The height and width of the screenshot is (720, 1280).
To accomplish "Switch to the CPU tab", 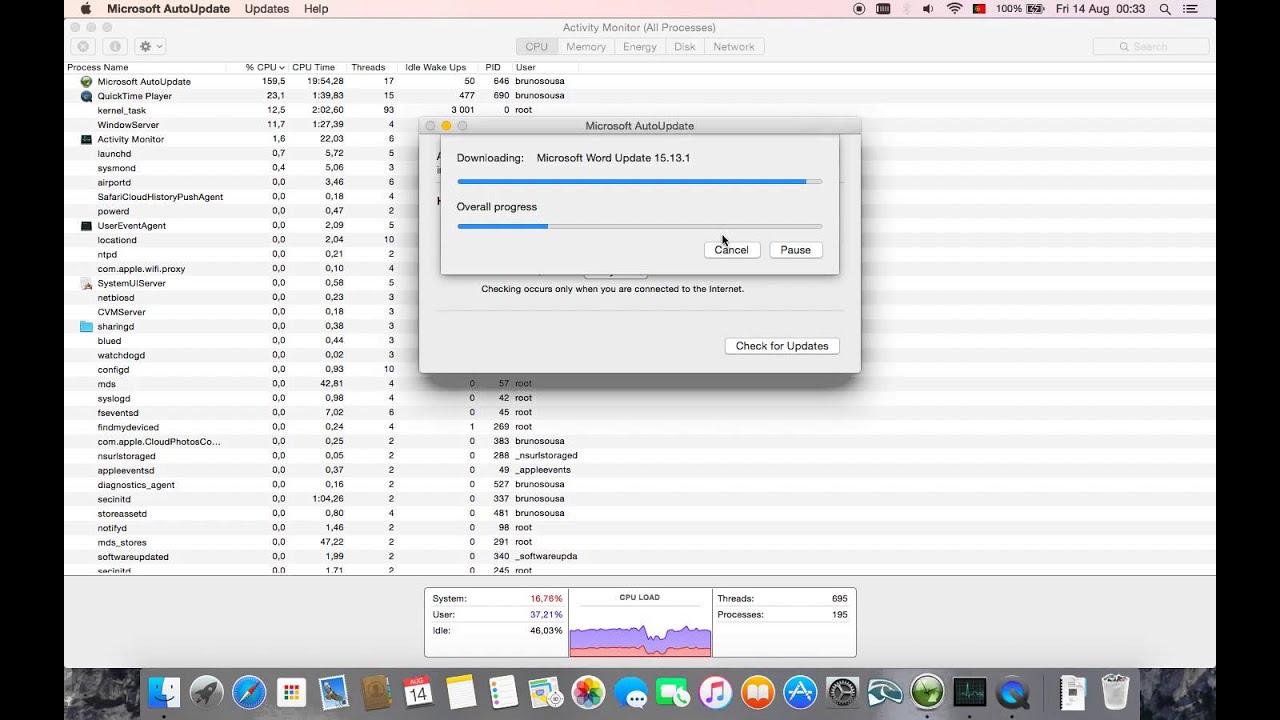I will point(537,47).
